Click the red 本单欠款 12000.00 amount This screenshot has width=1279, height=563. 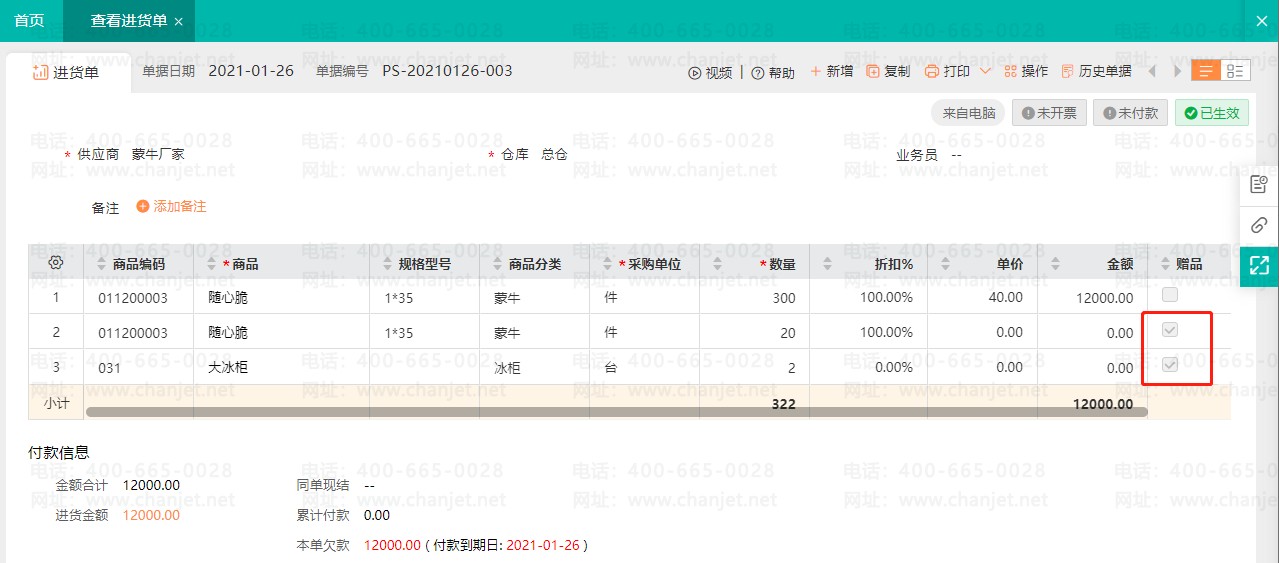pyautogui.click(x=393, y=545)
